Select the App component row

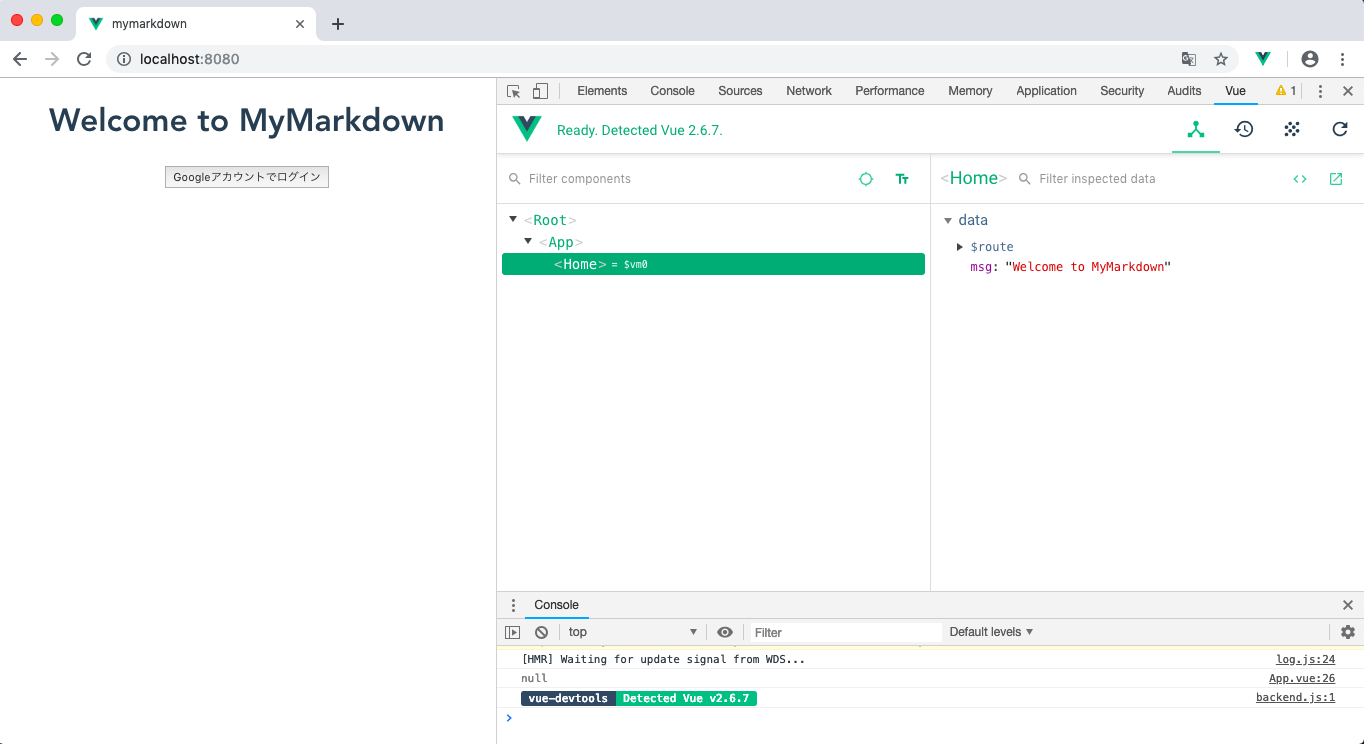tap(713, 242)
